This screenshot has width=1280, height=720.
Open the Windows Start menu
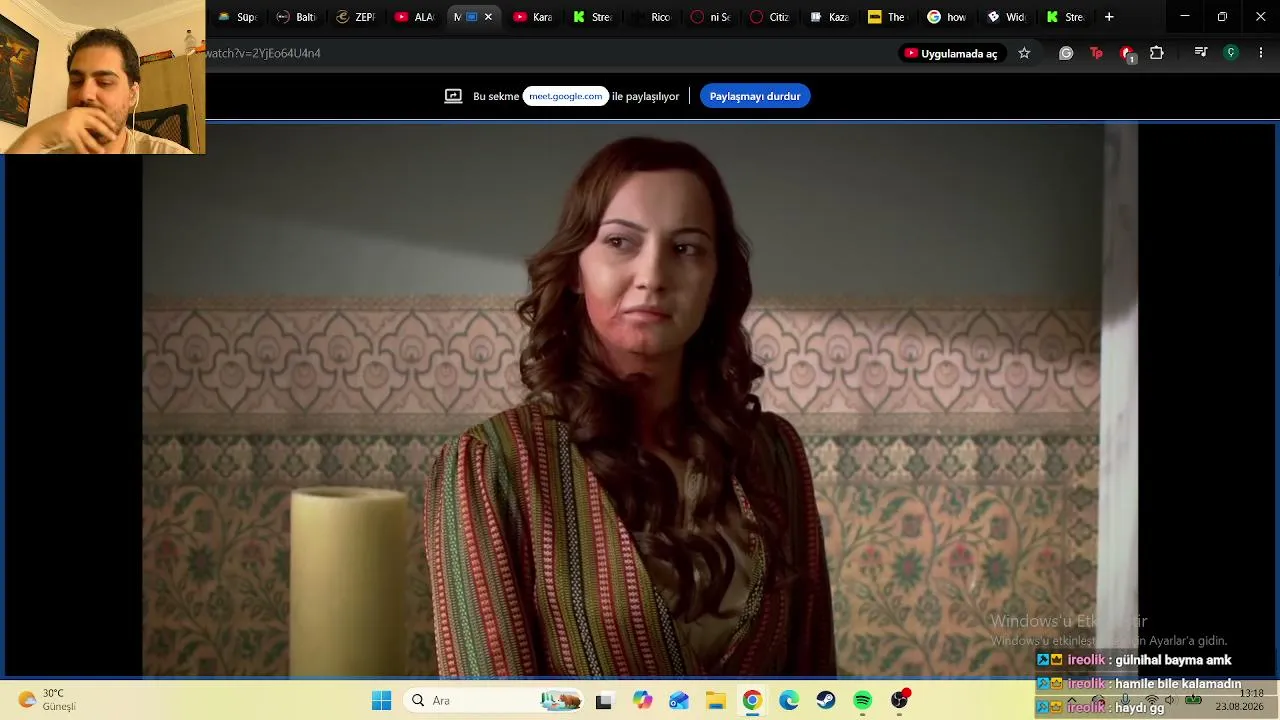tap(381, 701)
